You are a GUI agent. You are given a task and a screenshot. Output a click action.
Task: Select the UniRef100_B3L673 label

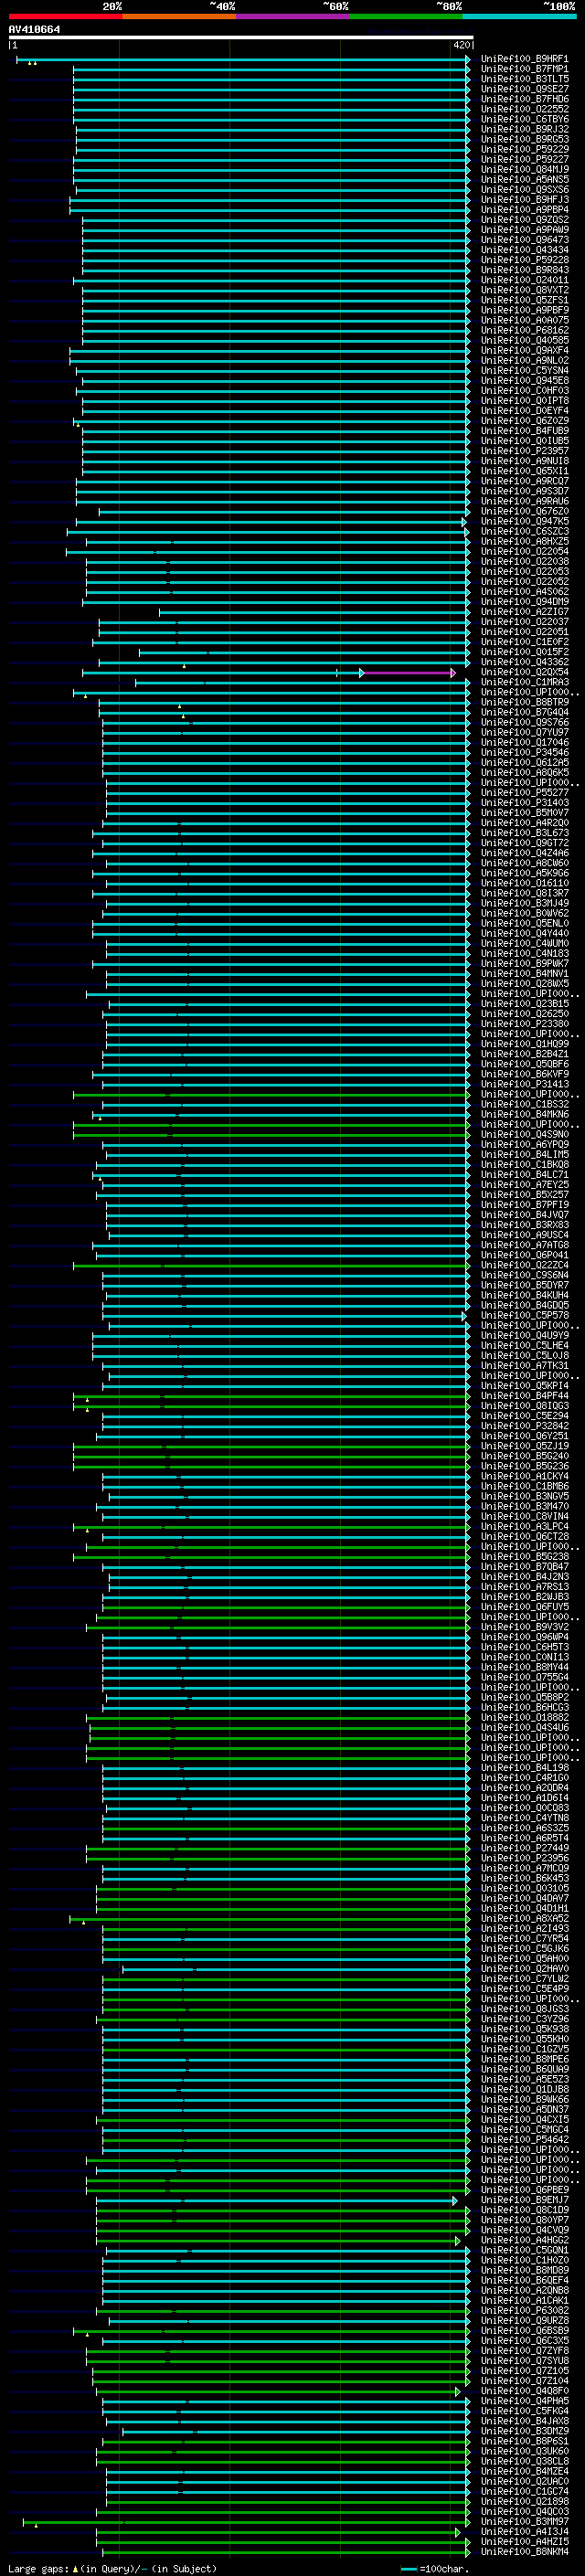point(524,833)
